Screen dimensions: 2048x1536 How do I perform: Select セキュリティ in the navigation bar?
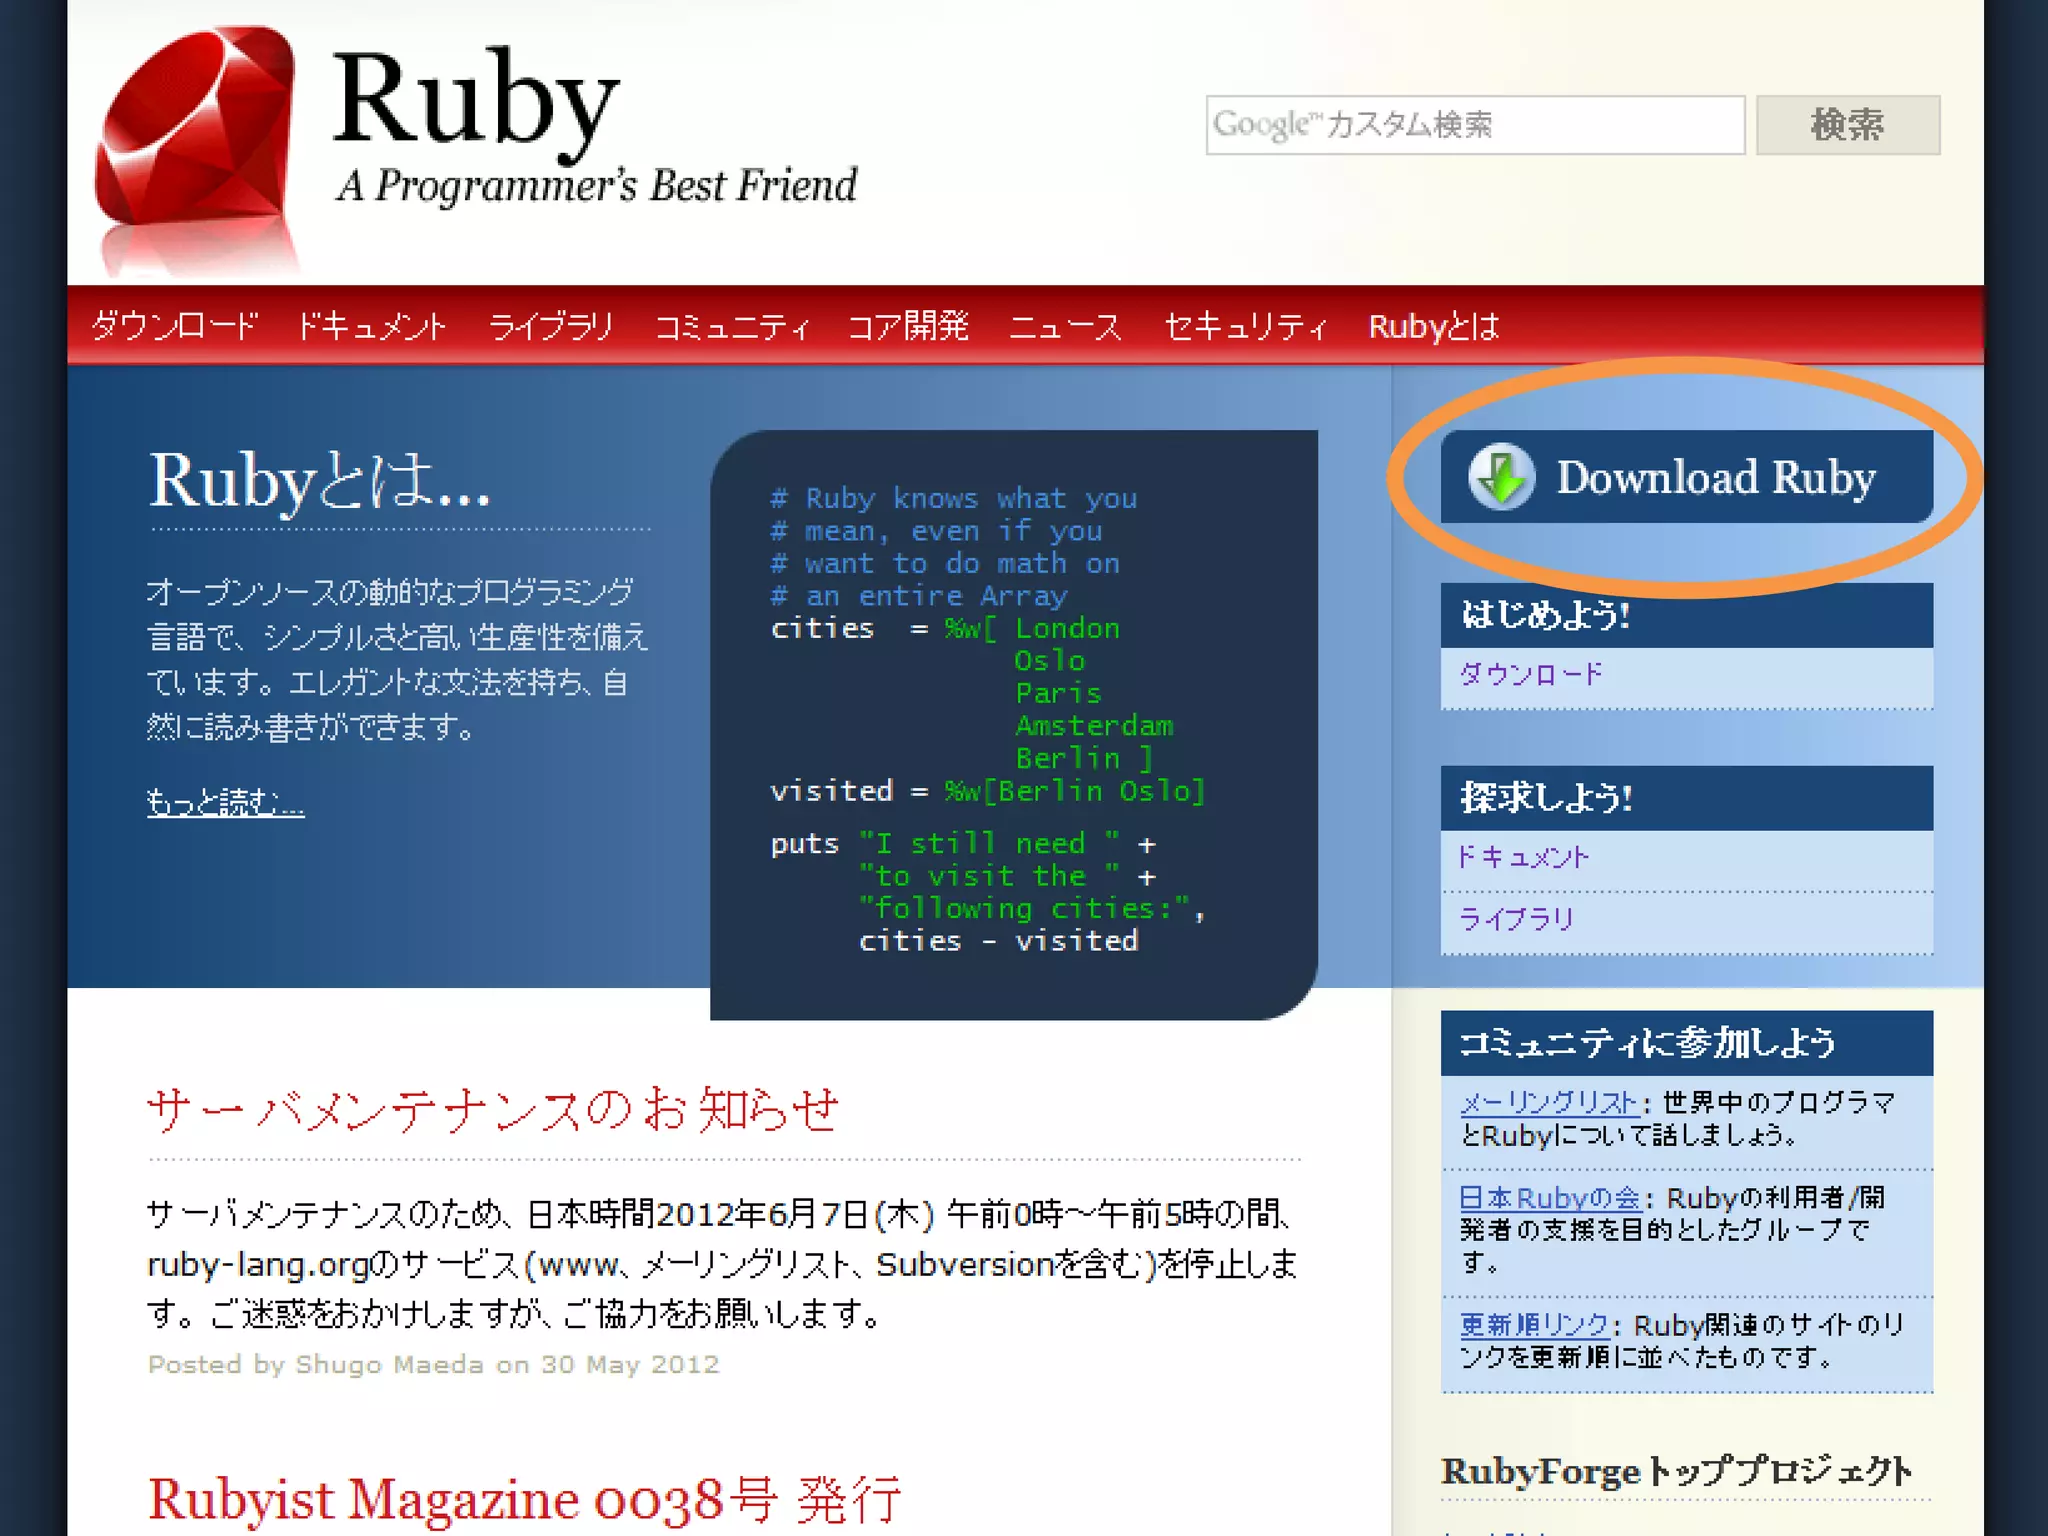[1245, 326]
